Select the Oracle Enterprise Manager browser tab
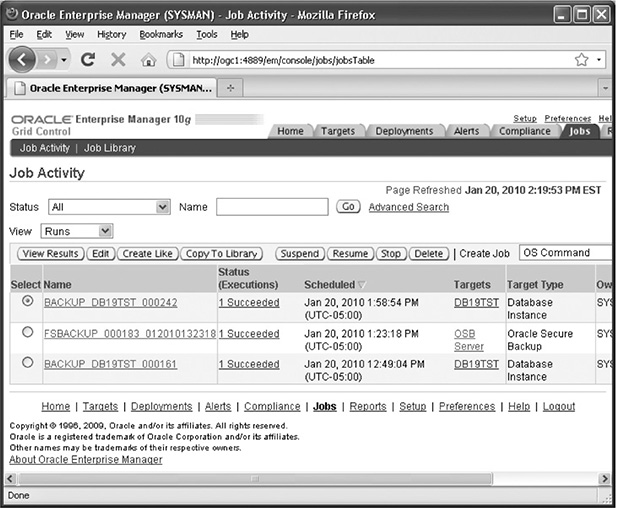Viewport: 618px width, 508px height. pyautogui.click(x=112, y=88)
